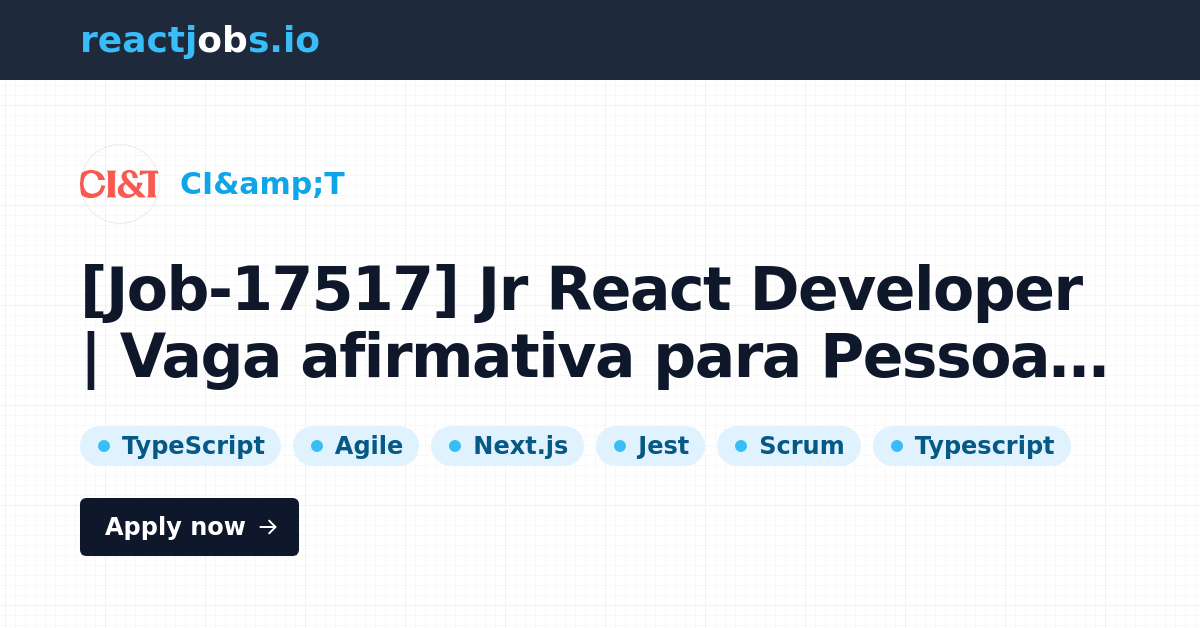Viewport: 1200px width, 628px height.
Task: Click the bullet dot beside Scrum tag
Action: pyautogui.click(x=741, y=445)
